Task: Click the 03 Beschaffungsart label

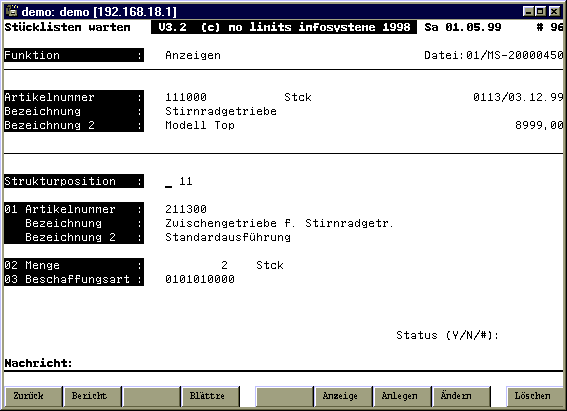Action: point(74,279)
